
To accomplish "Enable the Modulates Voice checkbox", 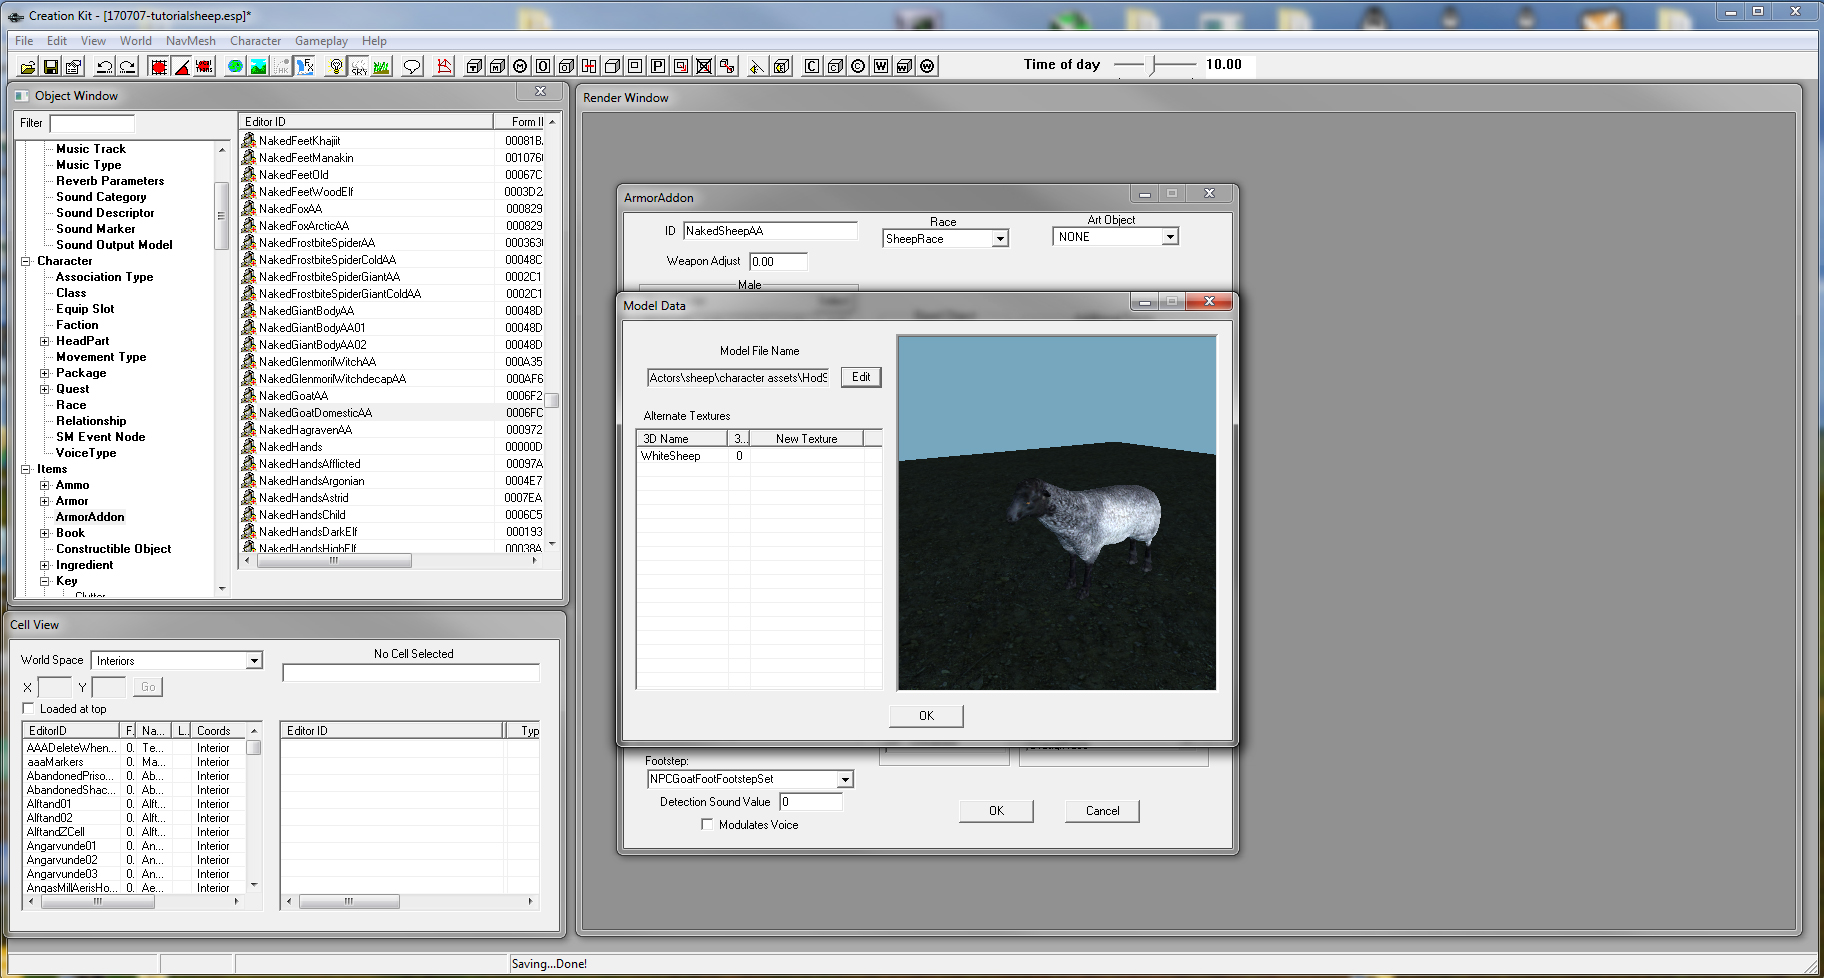I will [x=708, y=824].
